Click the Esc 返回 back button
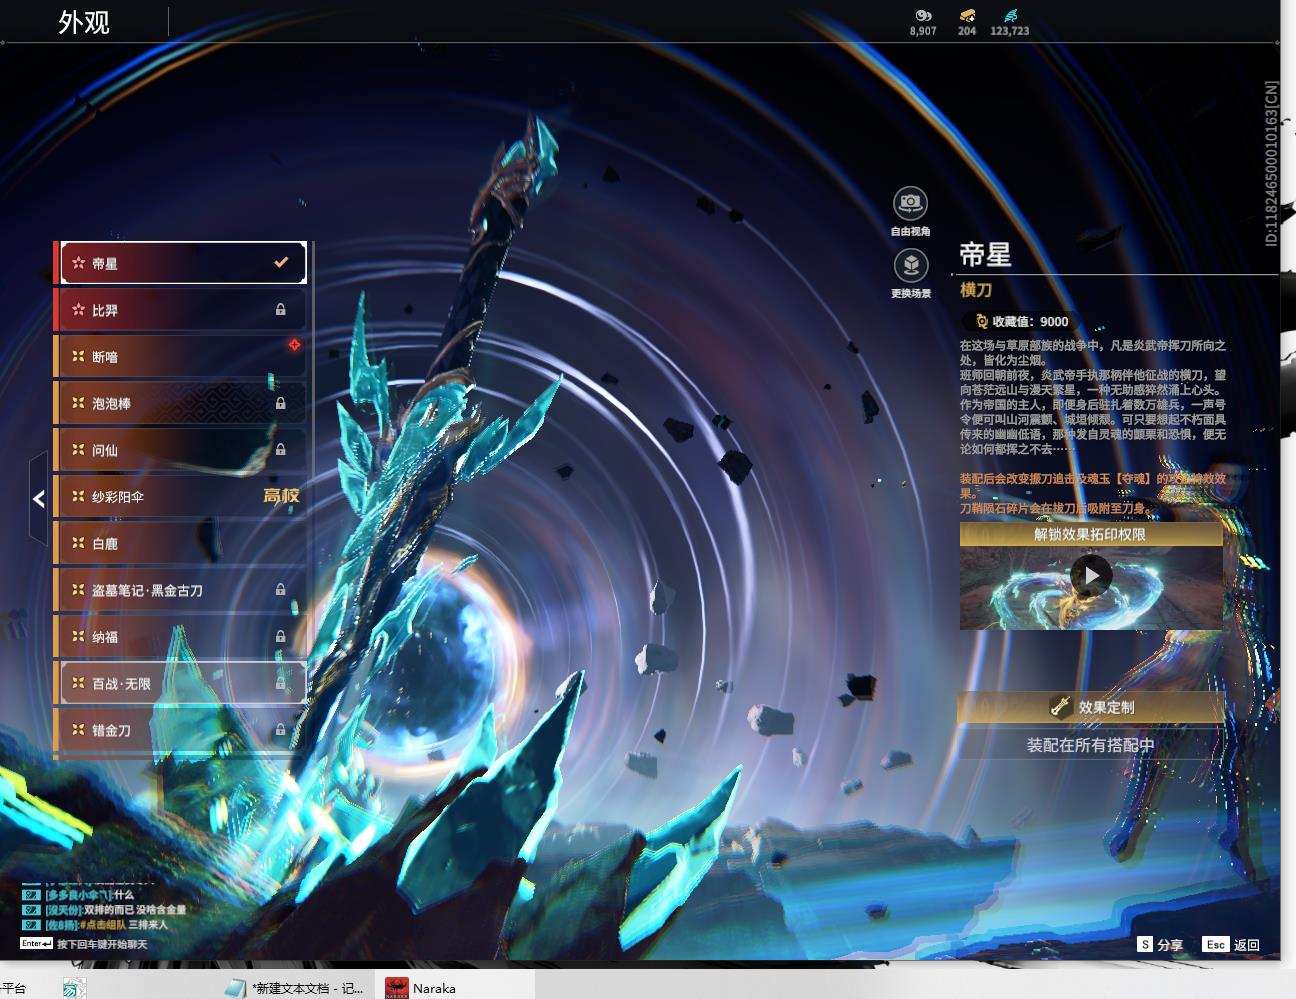Image resolution: width=1296 pixels, height=999 pixels. [1232, 945]
